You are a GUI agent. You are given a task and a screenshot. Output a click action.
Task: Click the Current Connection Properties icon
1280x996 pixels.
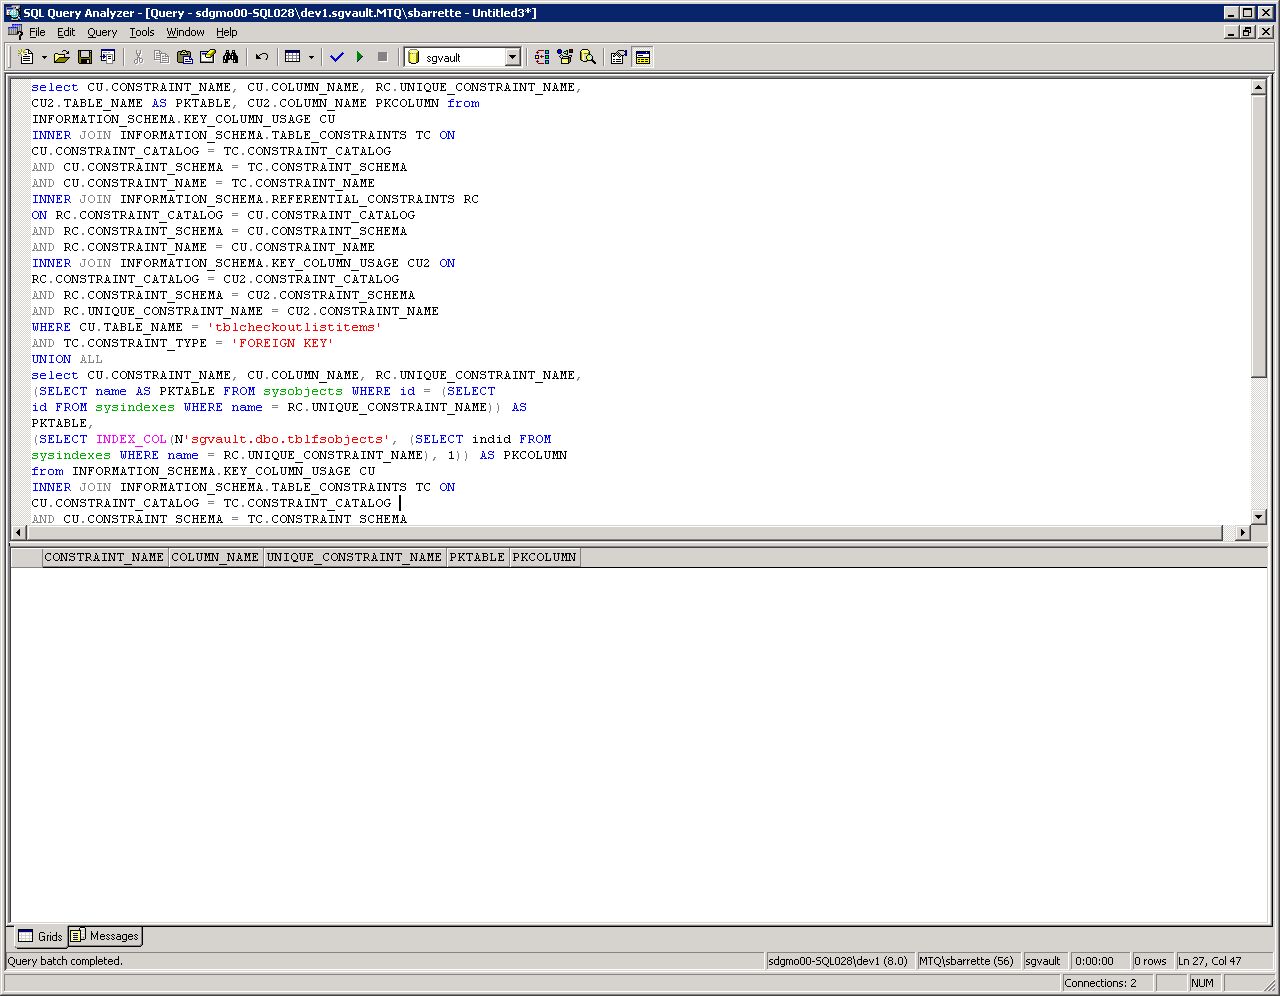[x=618, y=57]
